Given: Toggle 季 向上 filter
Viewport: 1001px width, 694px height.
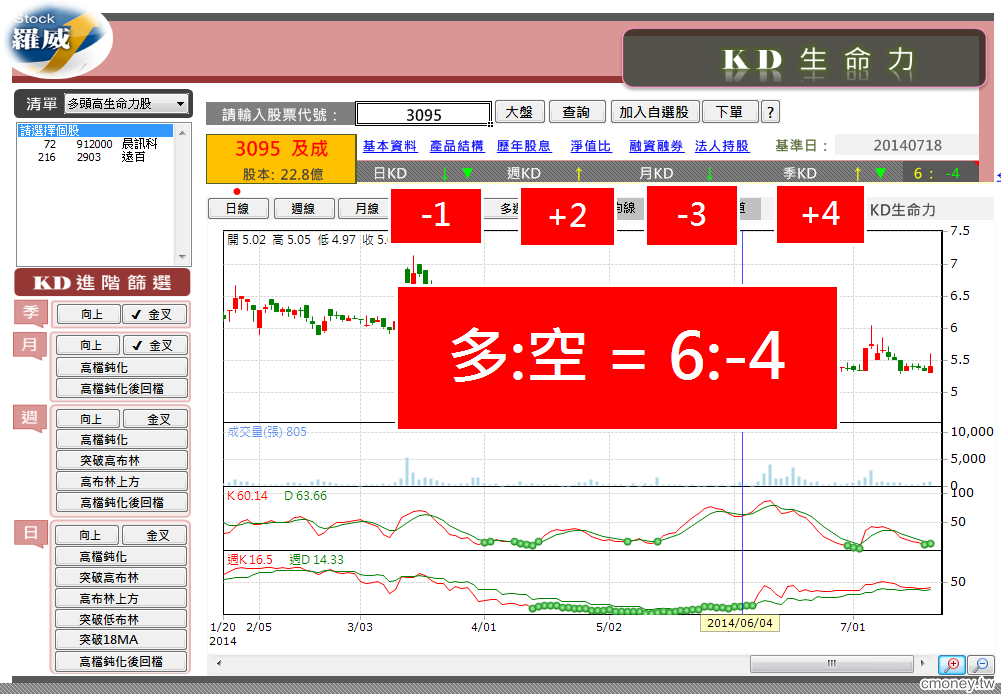Looking at the screenshot, I should click(x=89, y=314).
